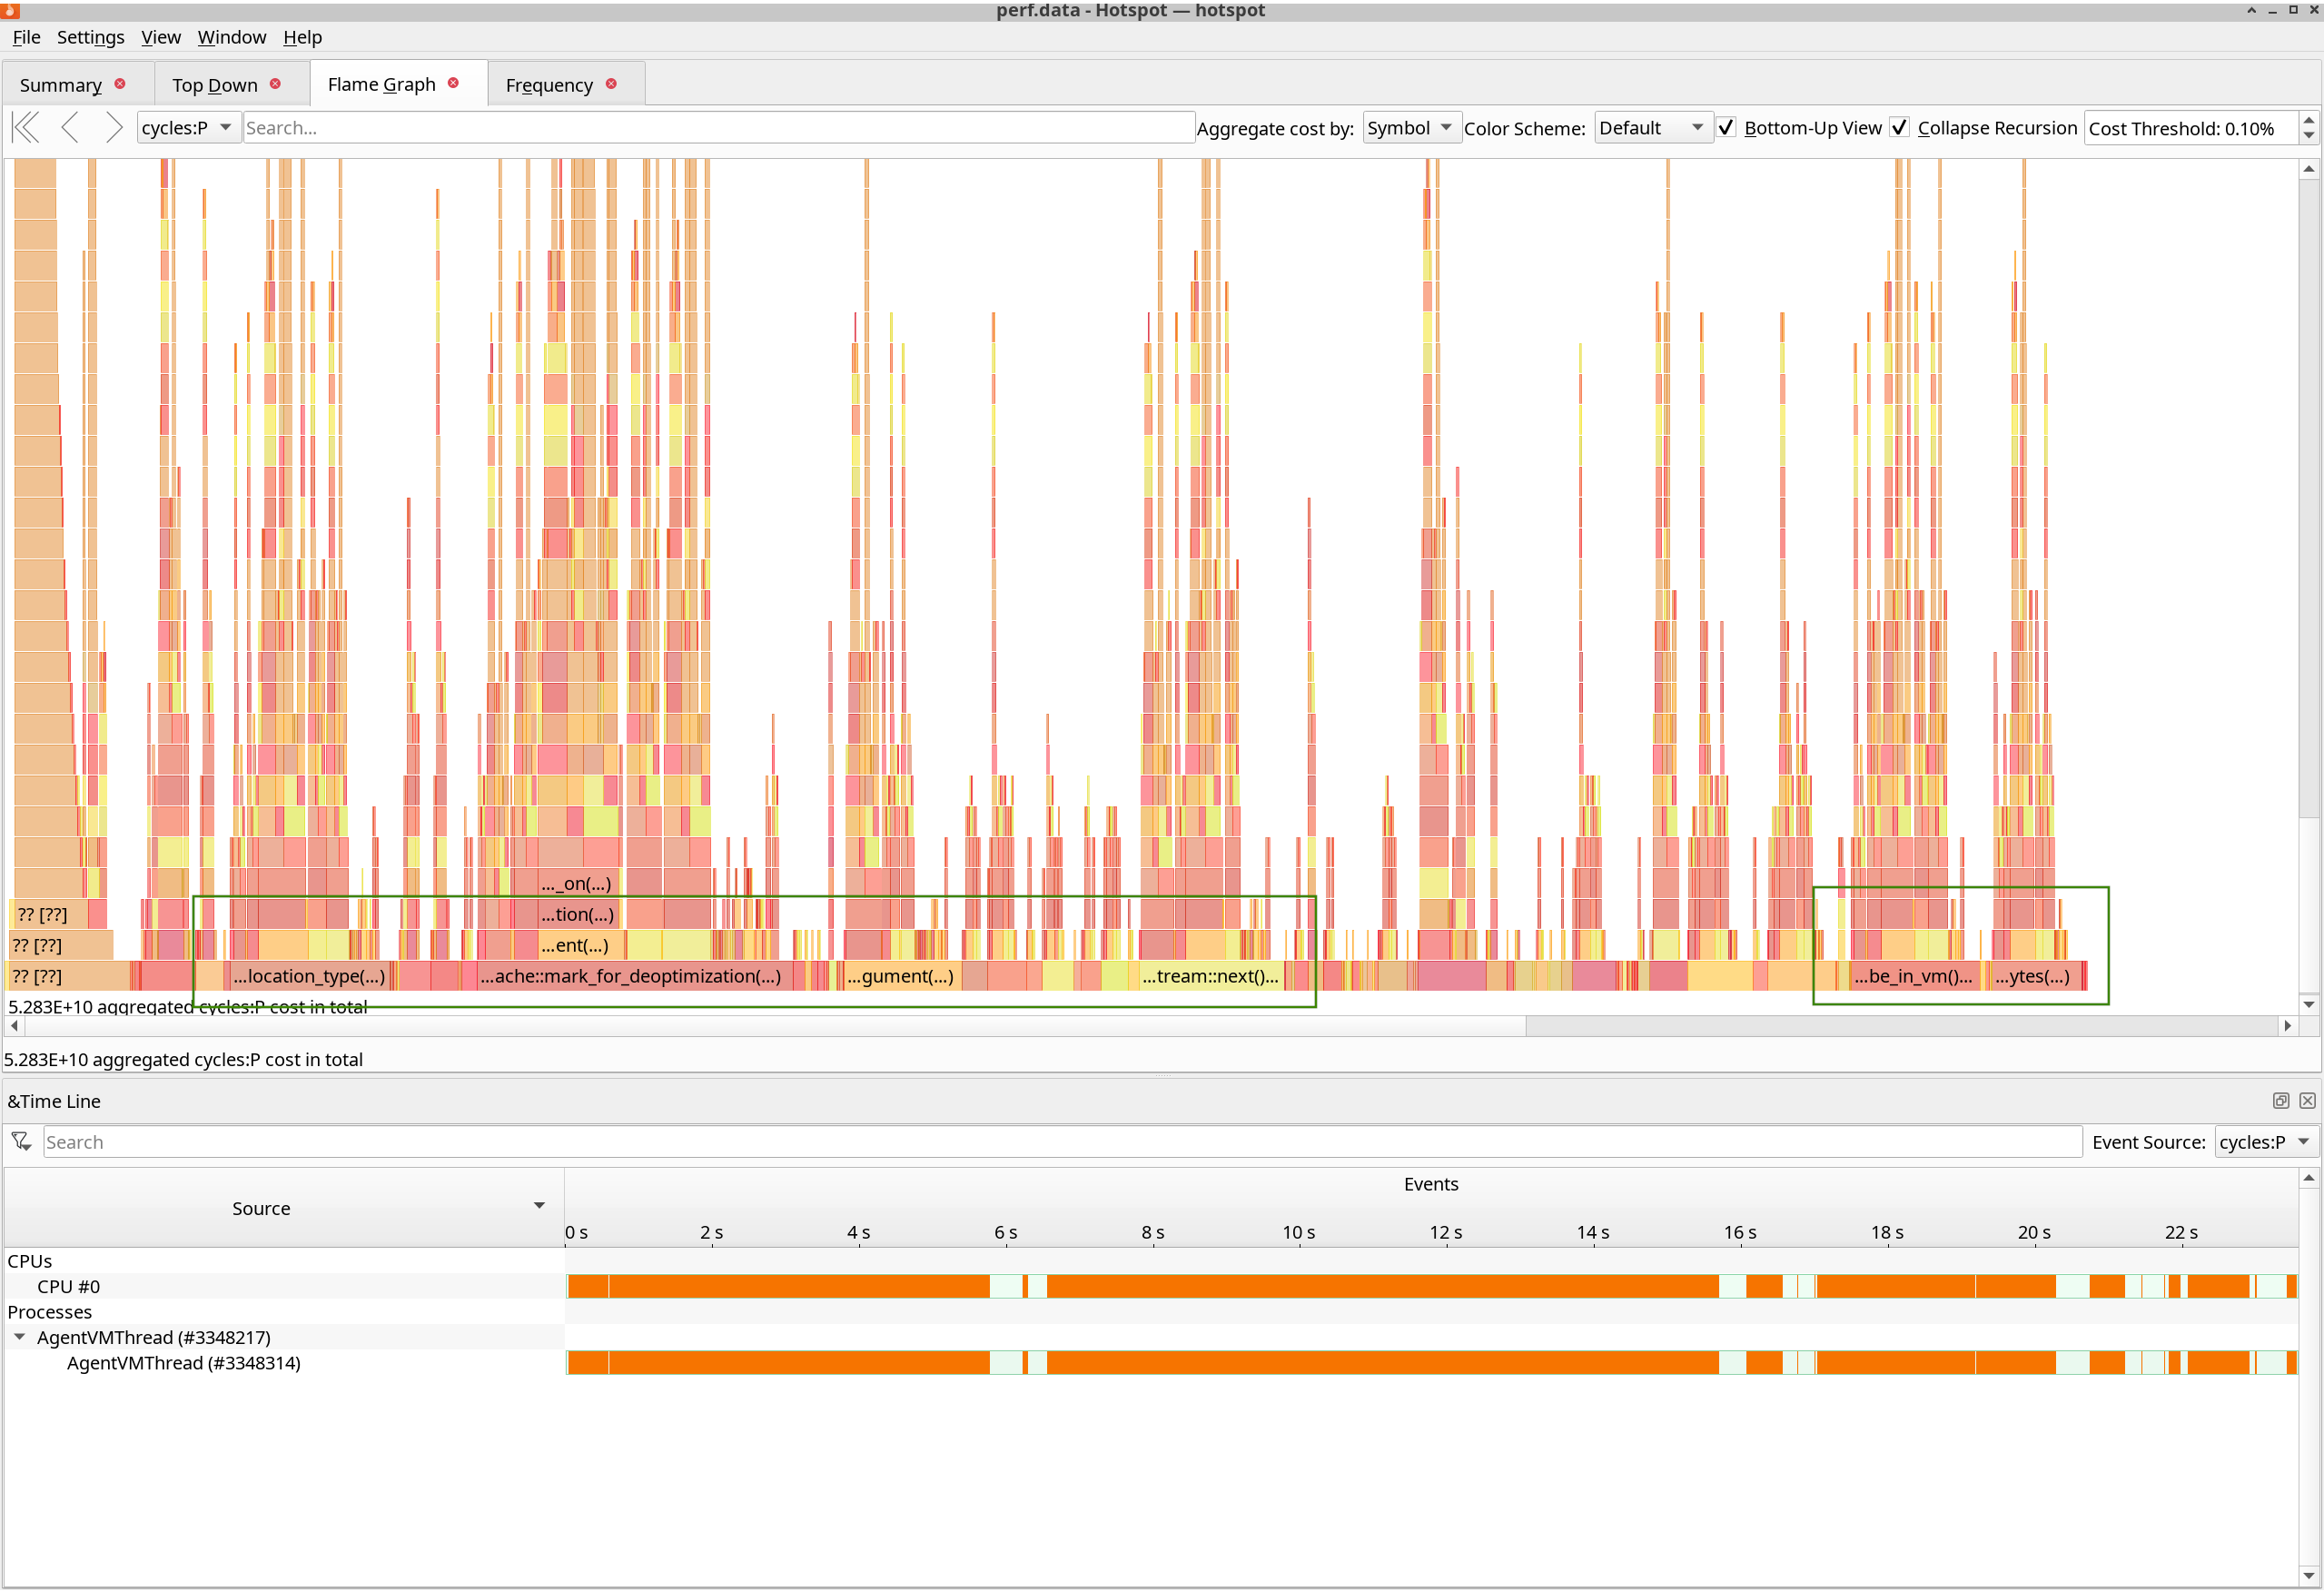This screenshot has width=2324, height=1591.
Task: Open the cycles:P cost type dropdown
Action: coord(187,128)
